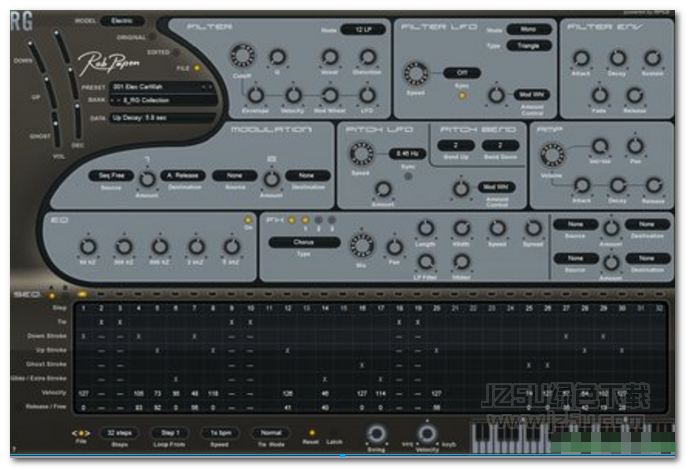Screen dimensions: 686x469
Task: Open the Filter LFO Mode dropdown Mono
Action: [x=528, y=29]
